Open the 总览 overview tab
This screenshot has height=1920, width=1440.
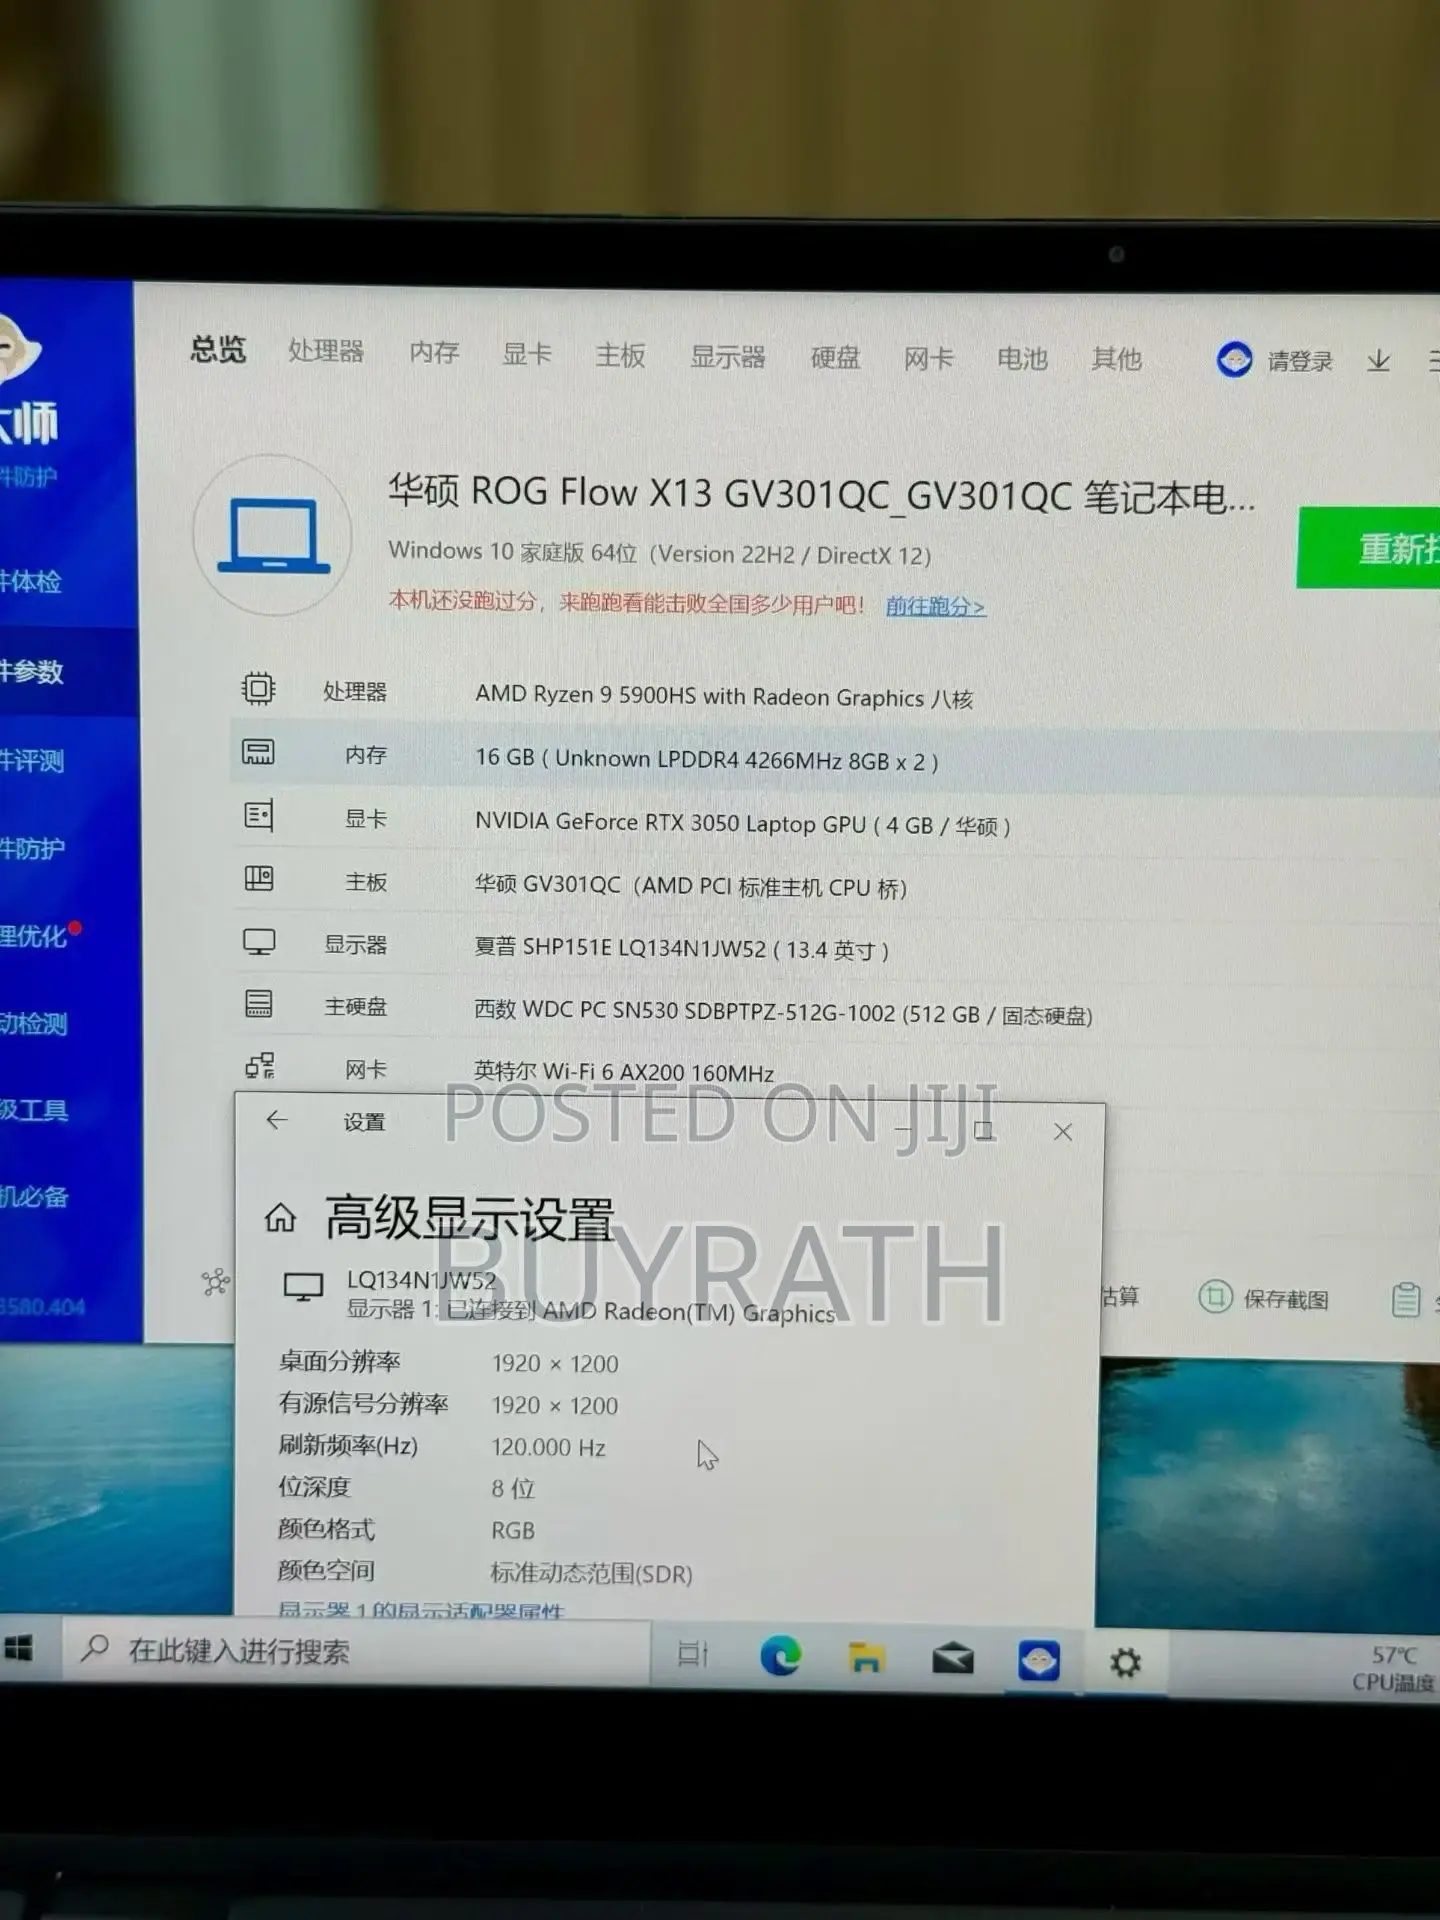218,349
